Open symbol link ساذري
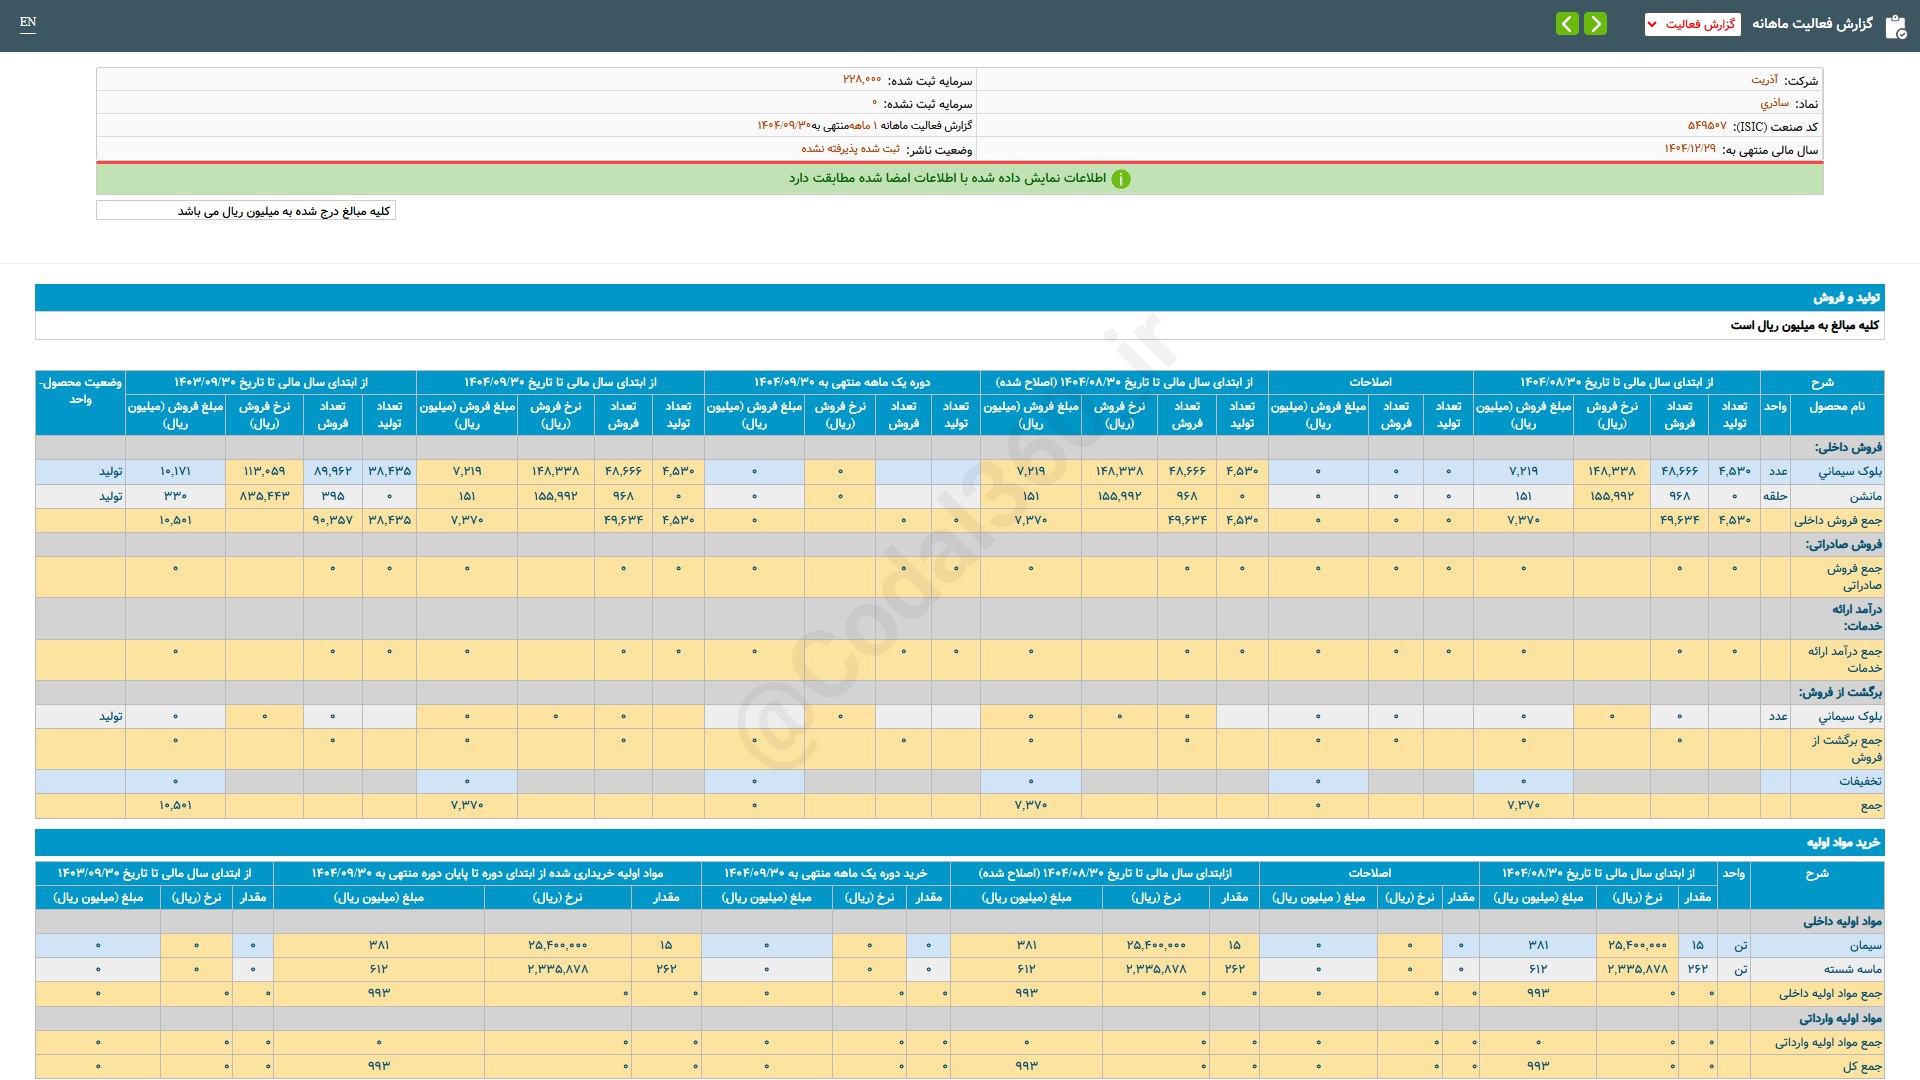Screen dimensions: 1920x1080 click(x=1774, y=103)
